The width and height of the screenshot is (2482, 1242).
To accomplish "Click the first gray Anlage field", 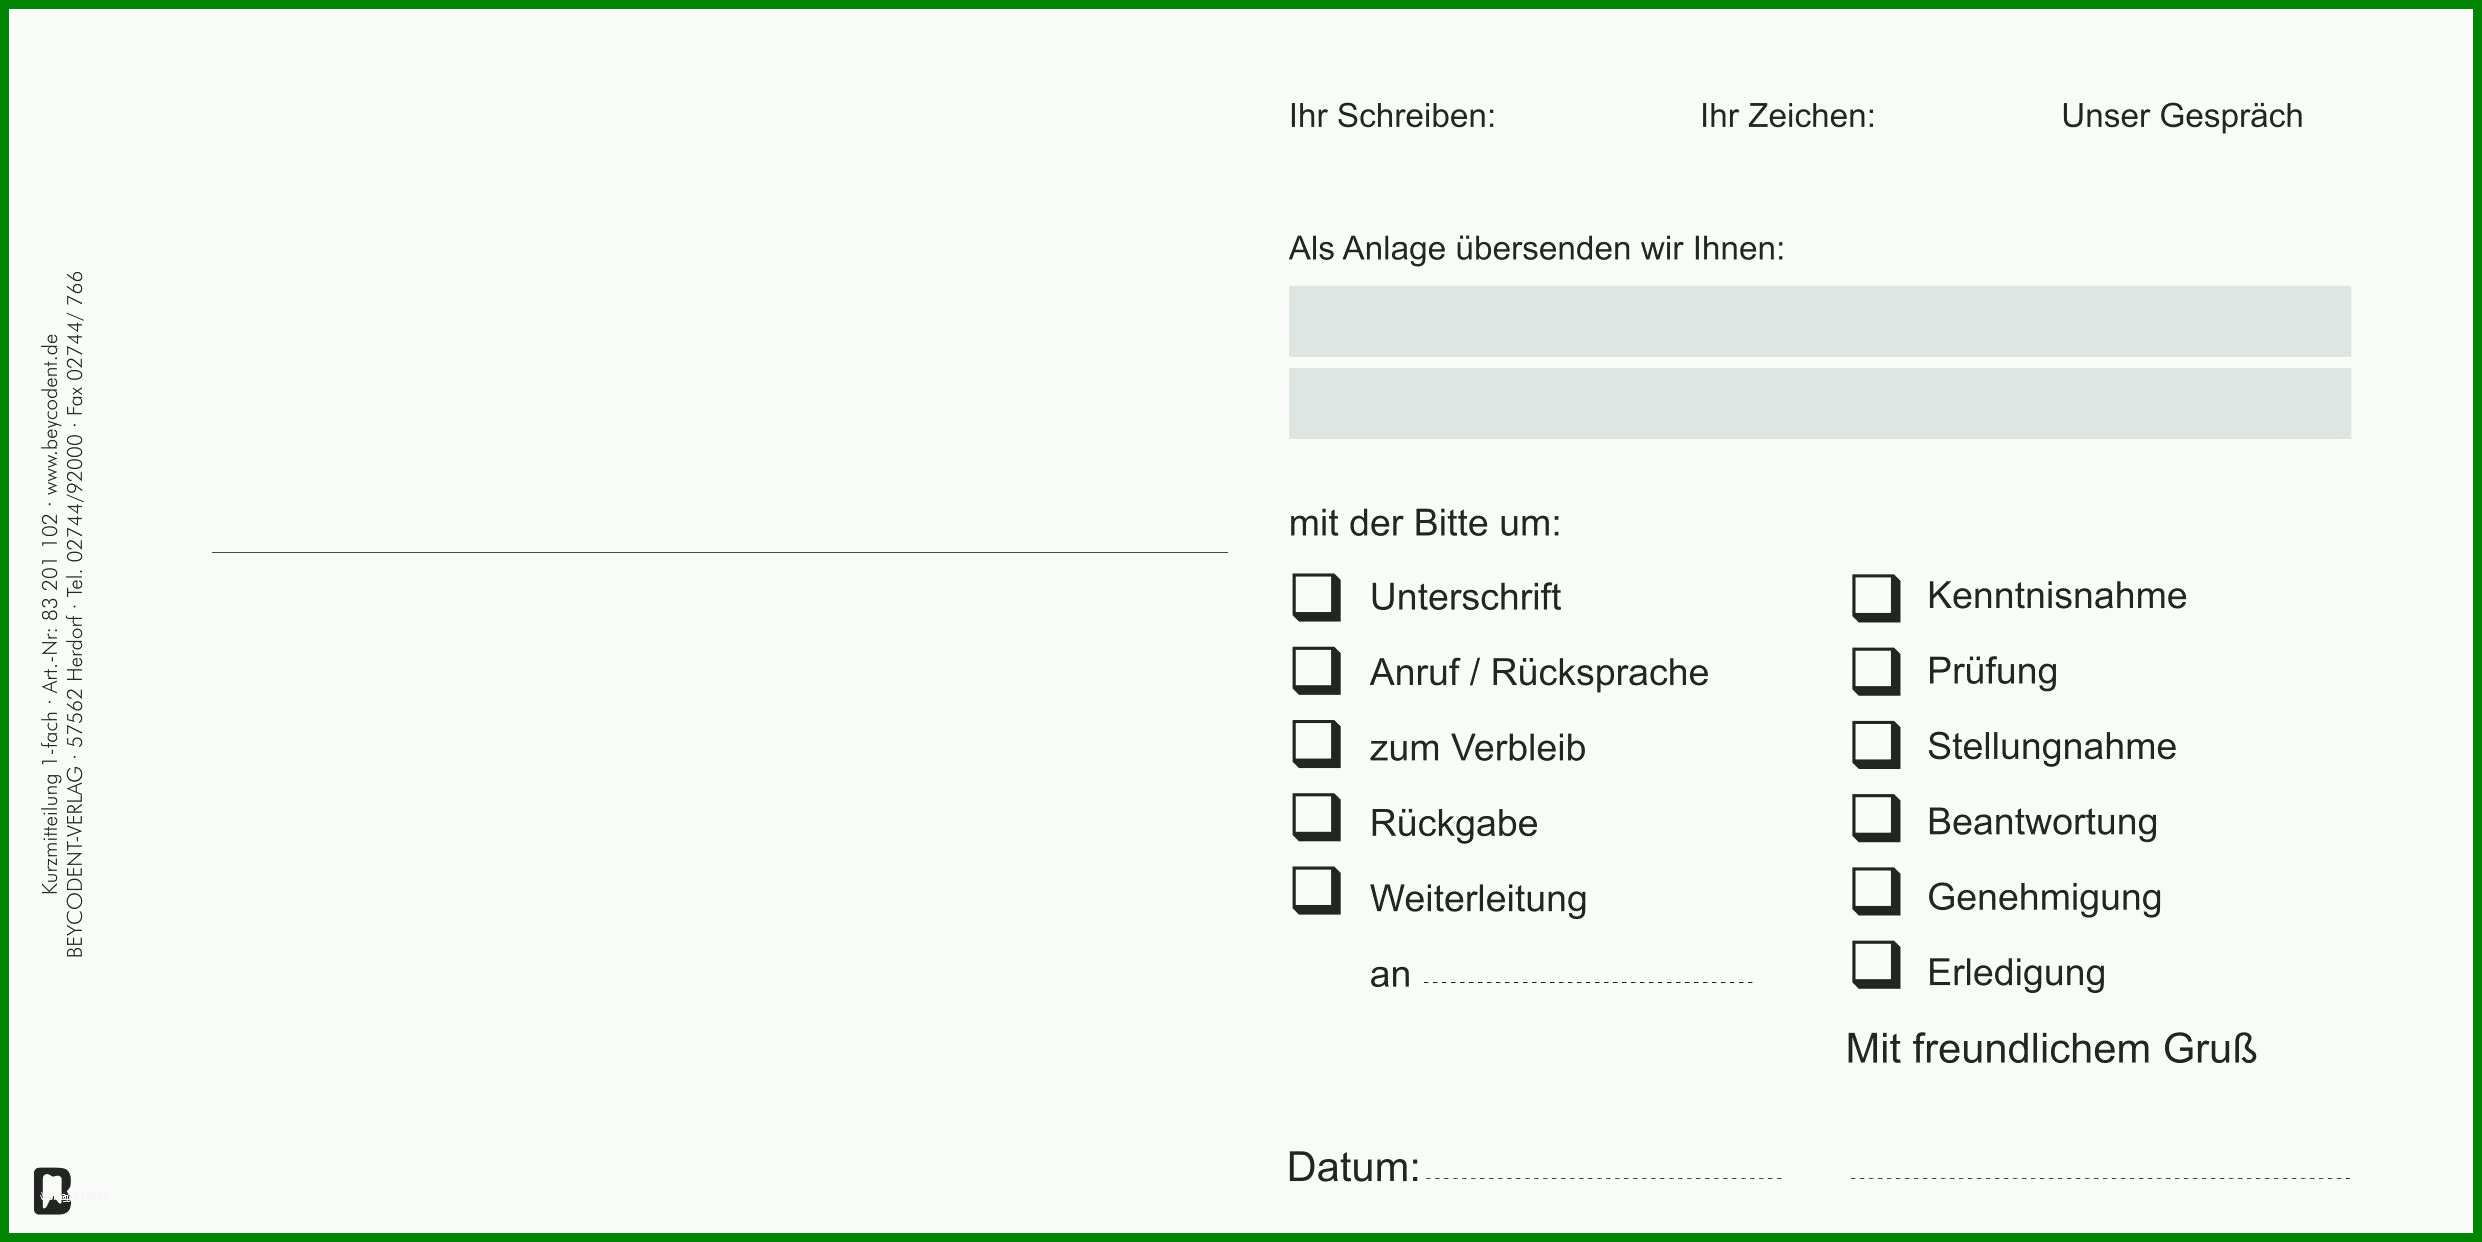I will coord(1819,321).
